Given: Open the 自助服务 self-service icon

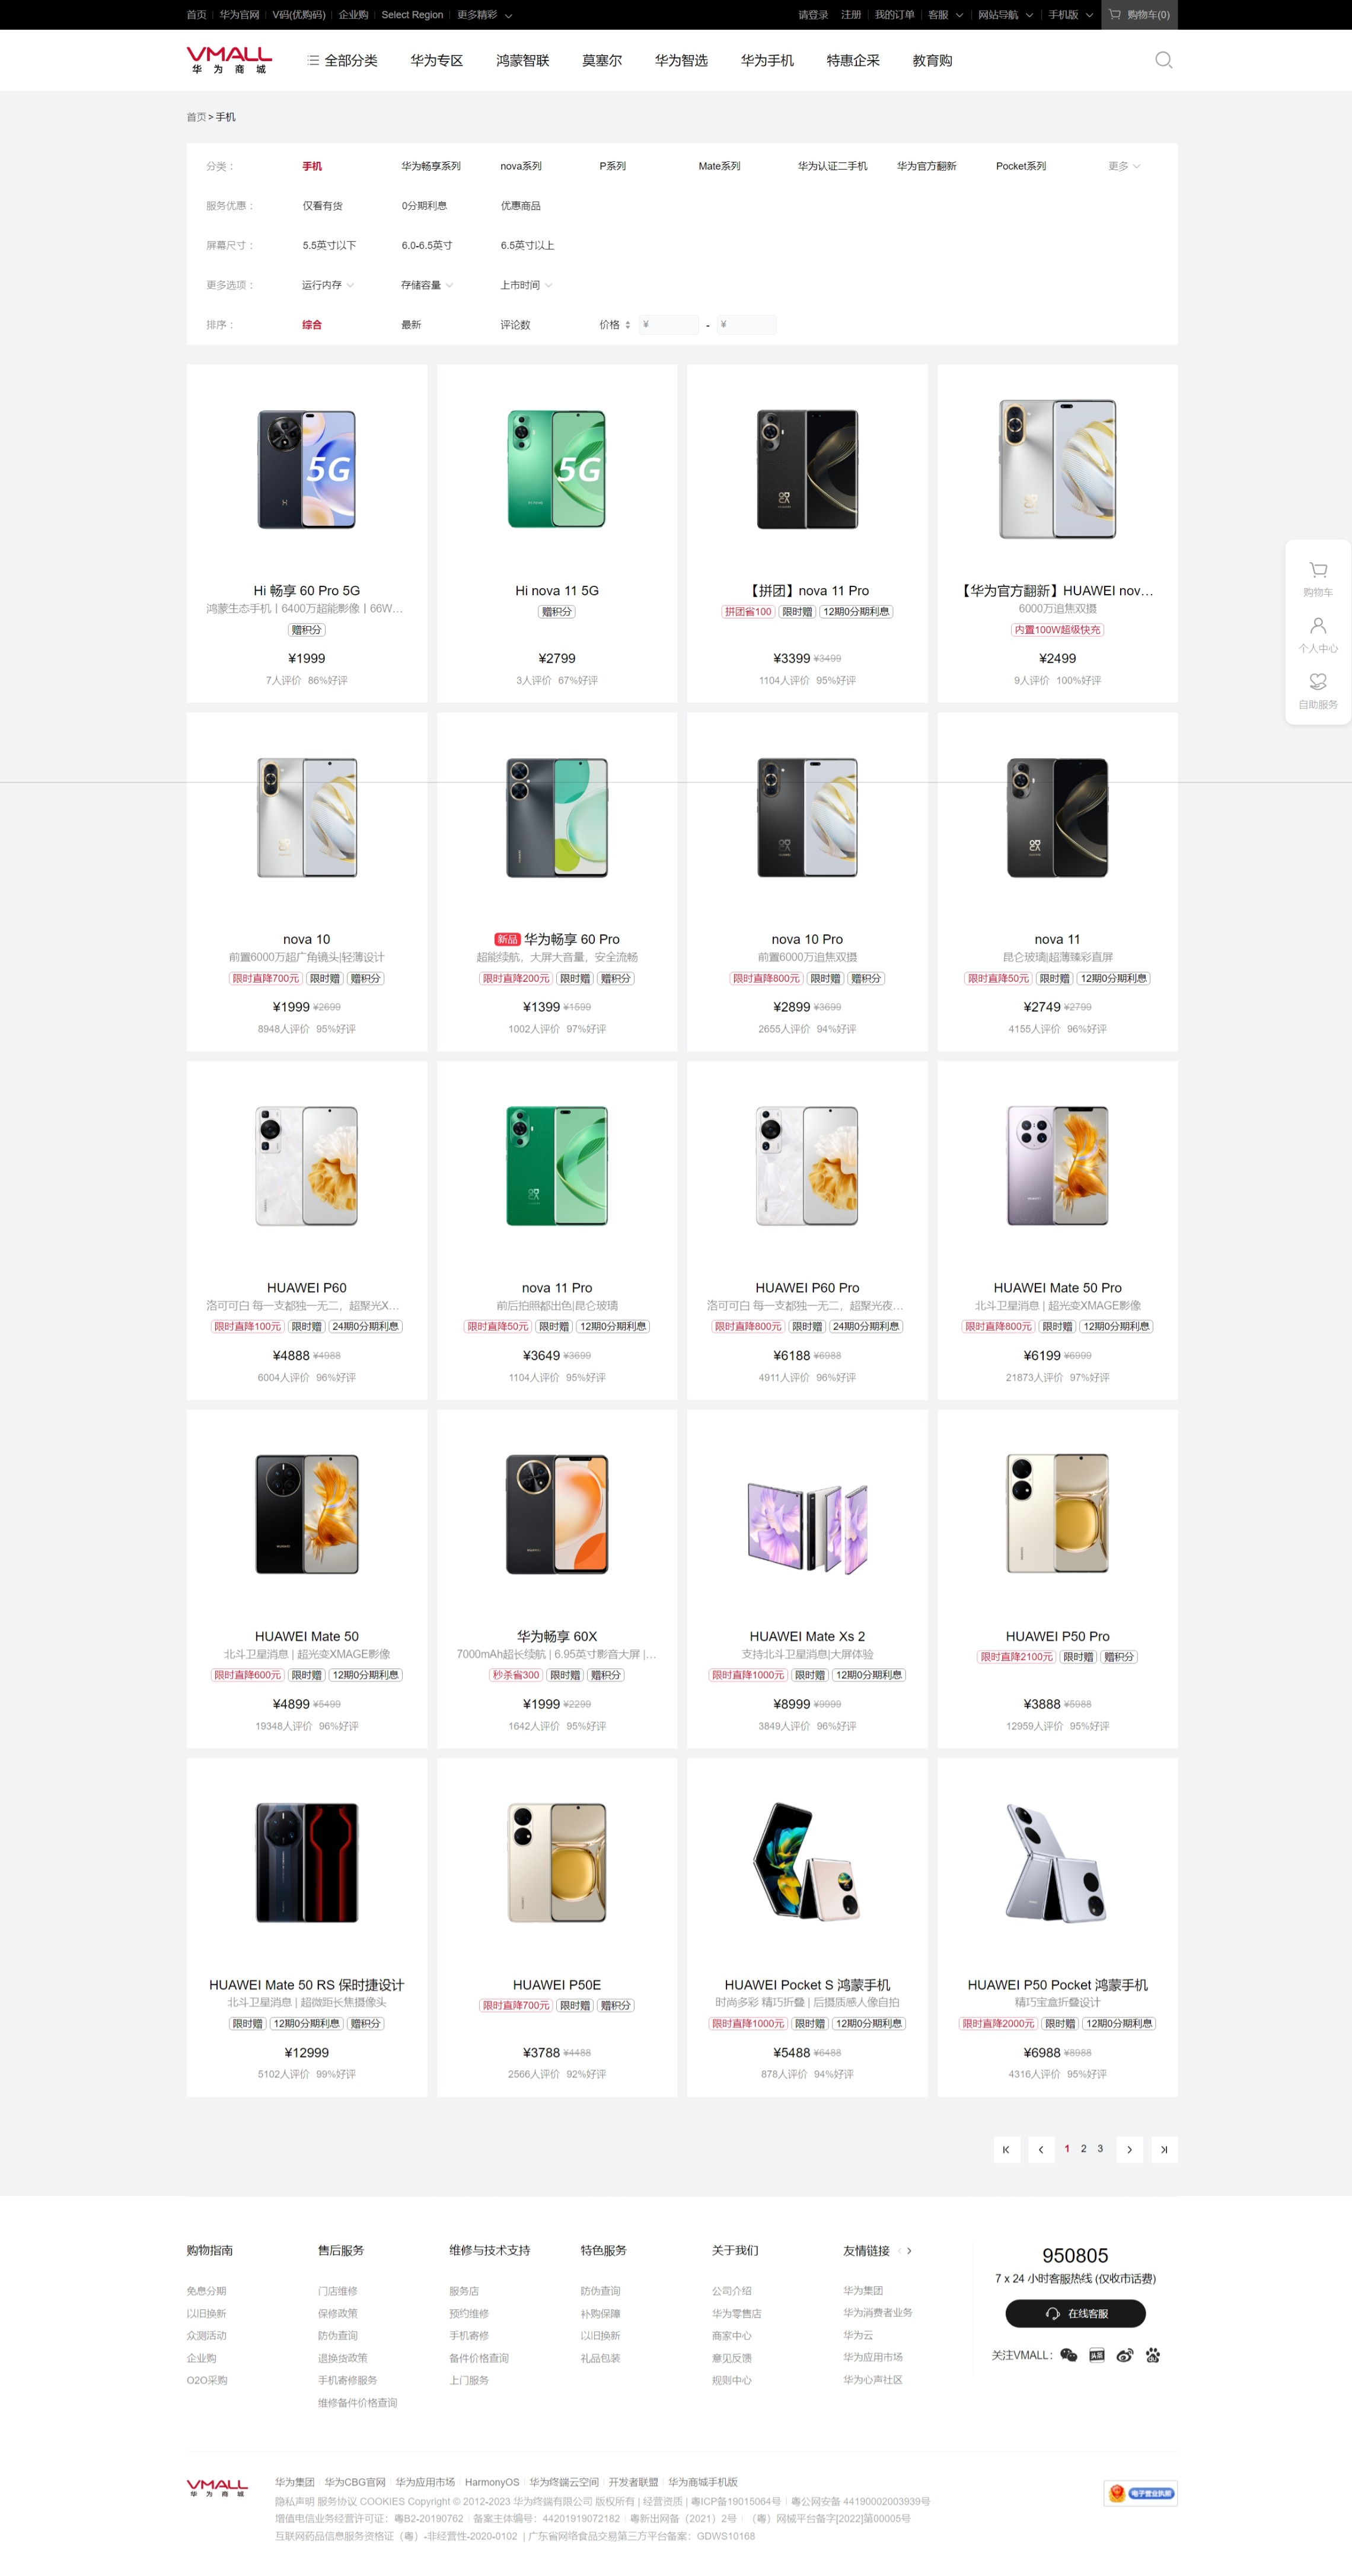Looking at the screenshot, I should tap(1318, 682).
